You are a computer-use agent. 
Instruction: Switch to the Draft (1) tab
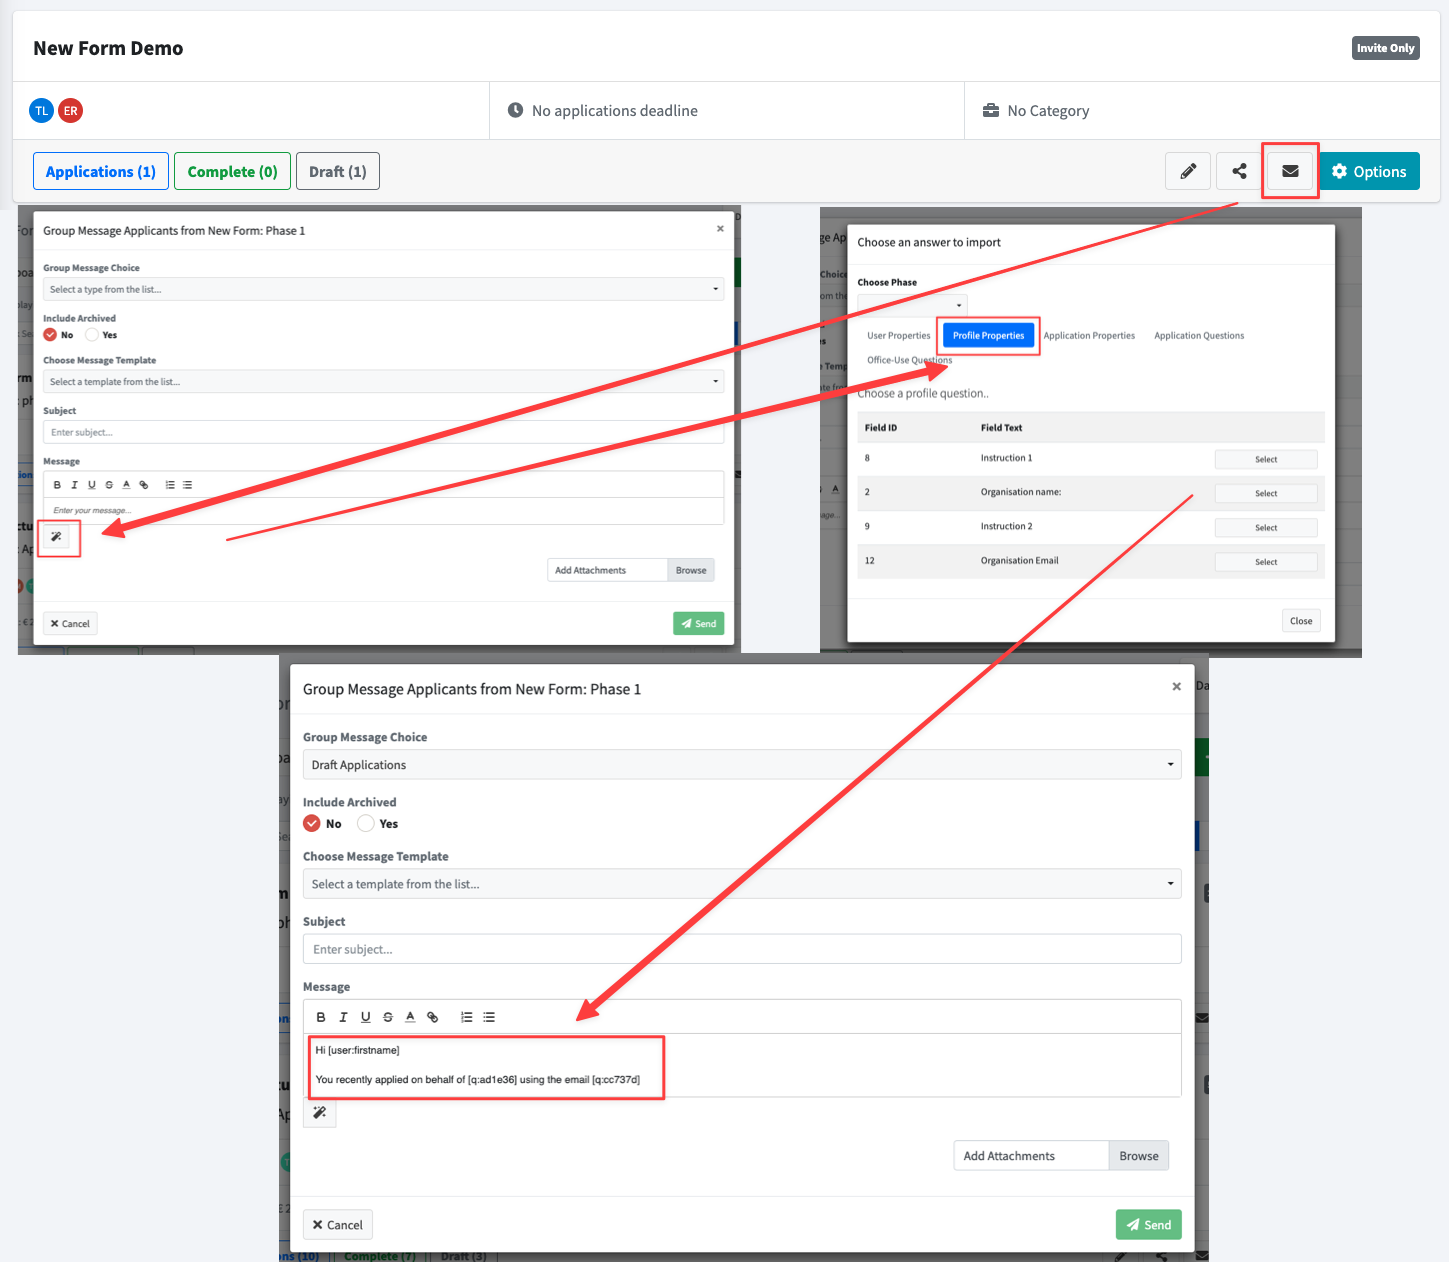338,171
